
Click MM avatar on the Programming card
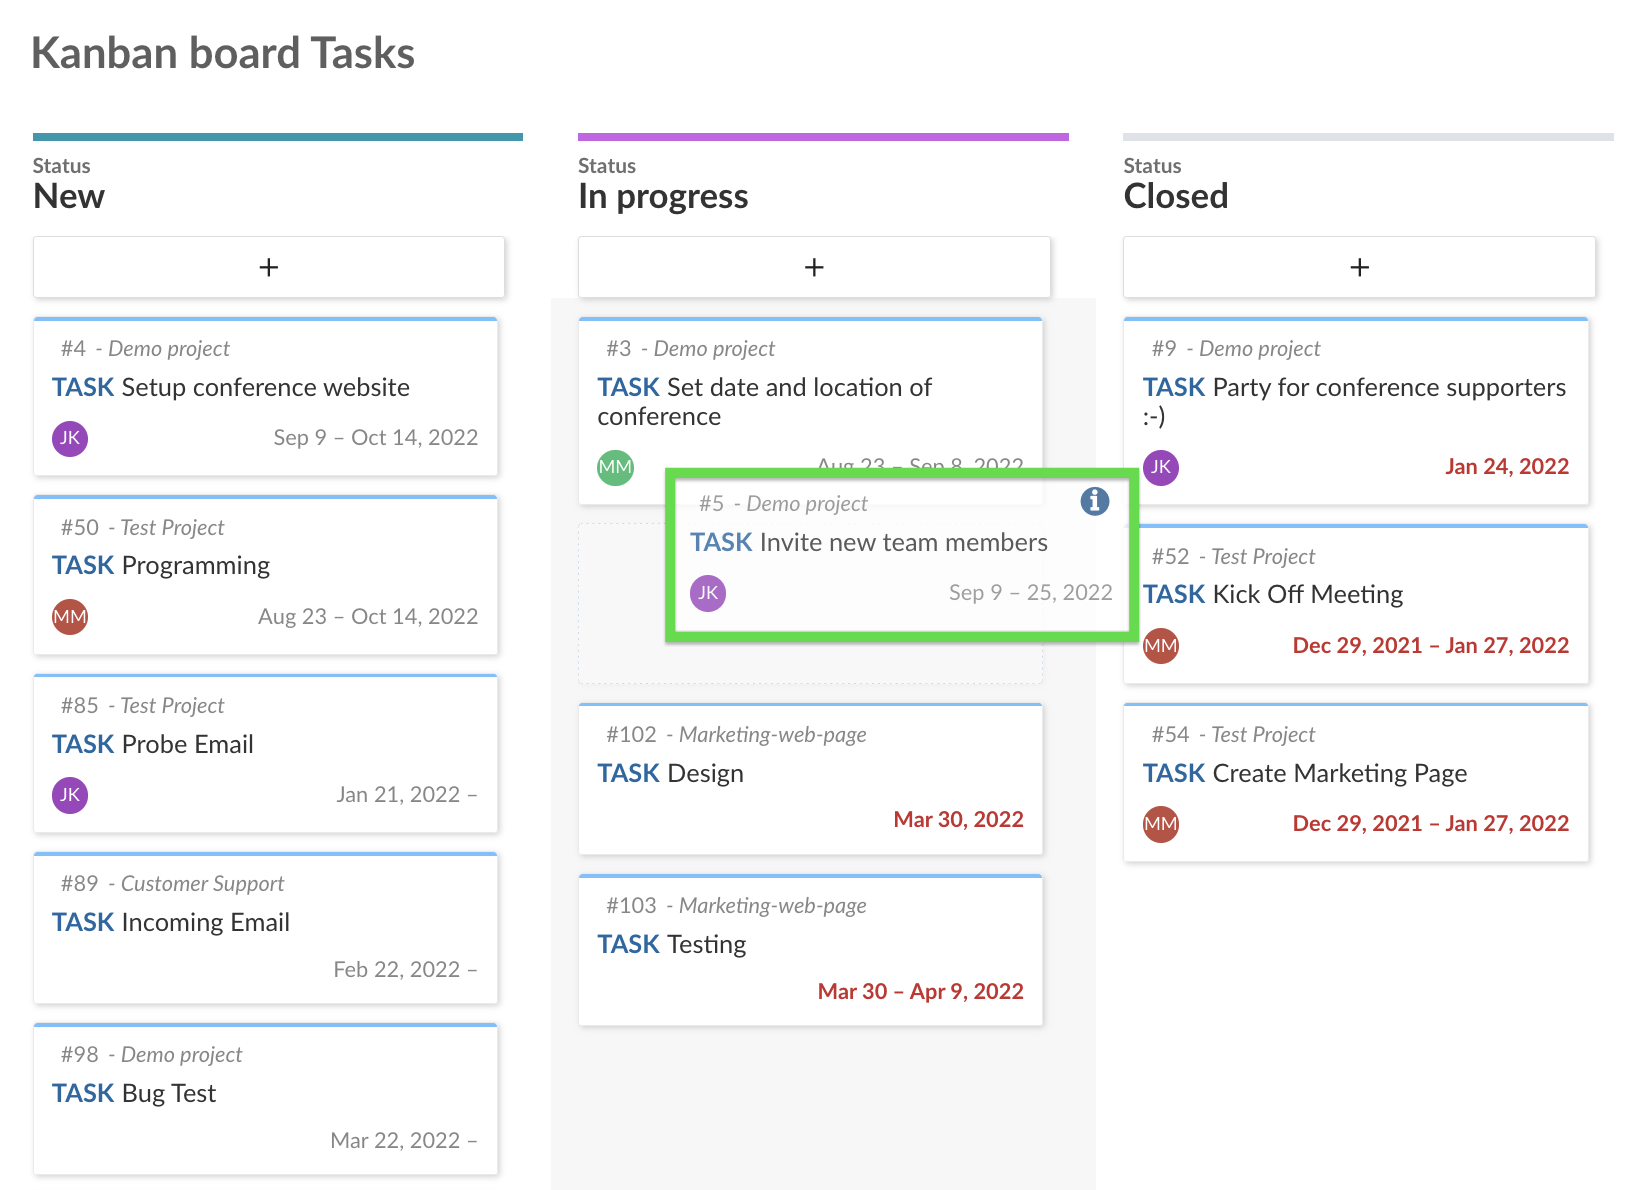coord(70,617)
